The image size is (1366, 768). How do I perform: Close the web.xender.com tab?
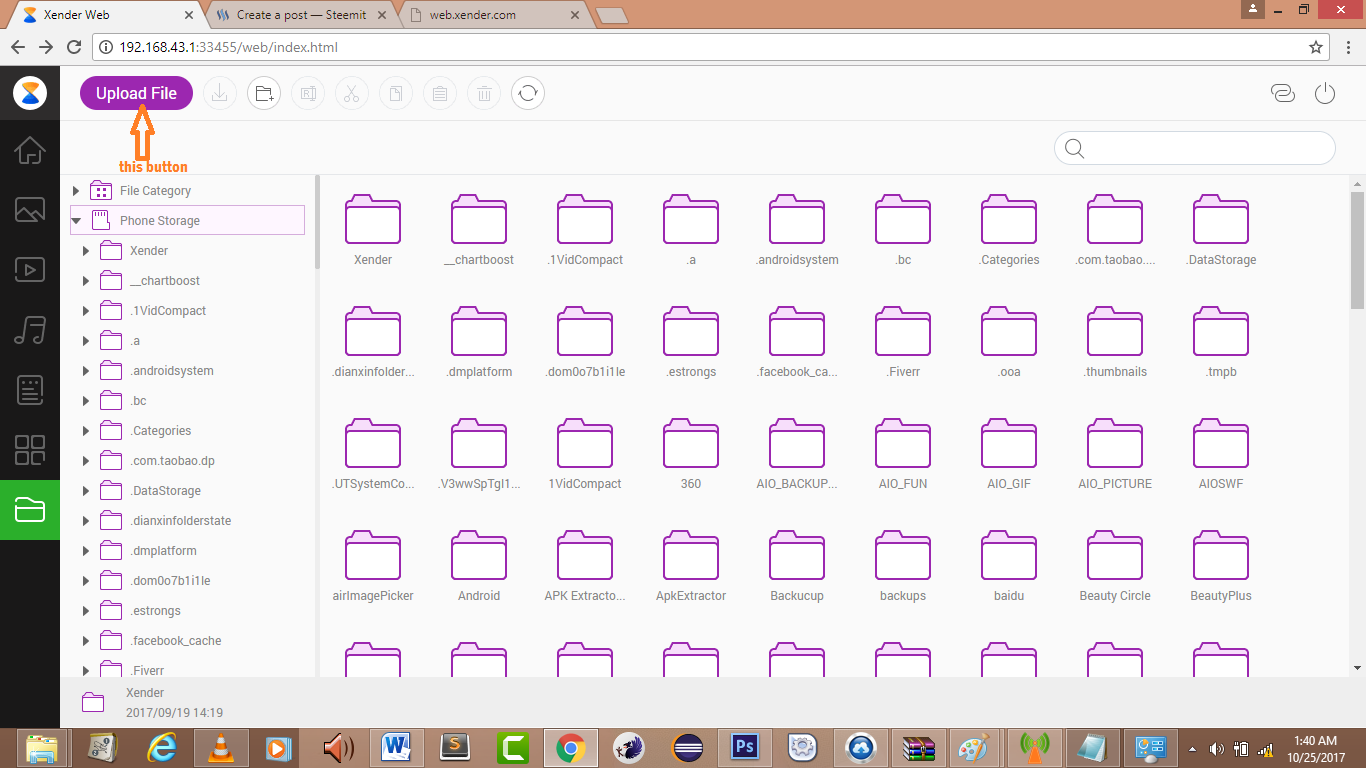pyautogui.click(x=573, y=15)
